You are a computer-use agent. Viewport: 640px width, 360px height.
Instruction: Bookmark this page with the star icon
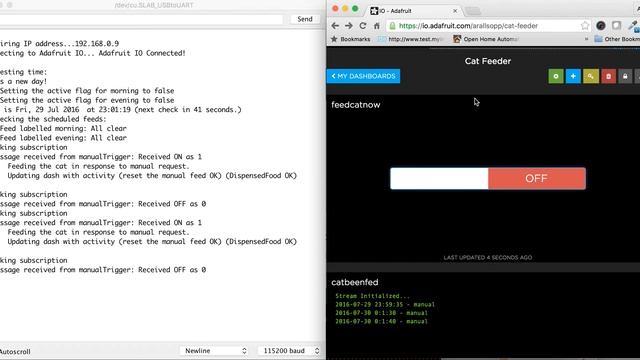tap(584, 26)
